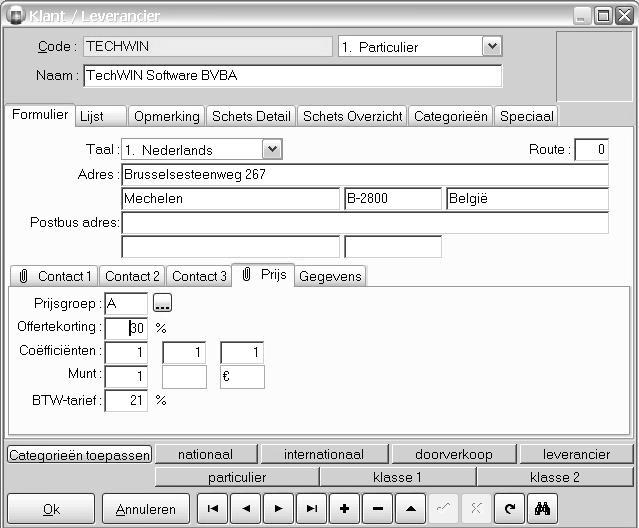Open Prijsgroep lookup ellipsis button
639x528 pixels.
pyautogui.click(x=162, y=304)
